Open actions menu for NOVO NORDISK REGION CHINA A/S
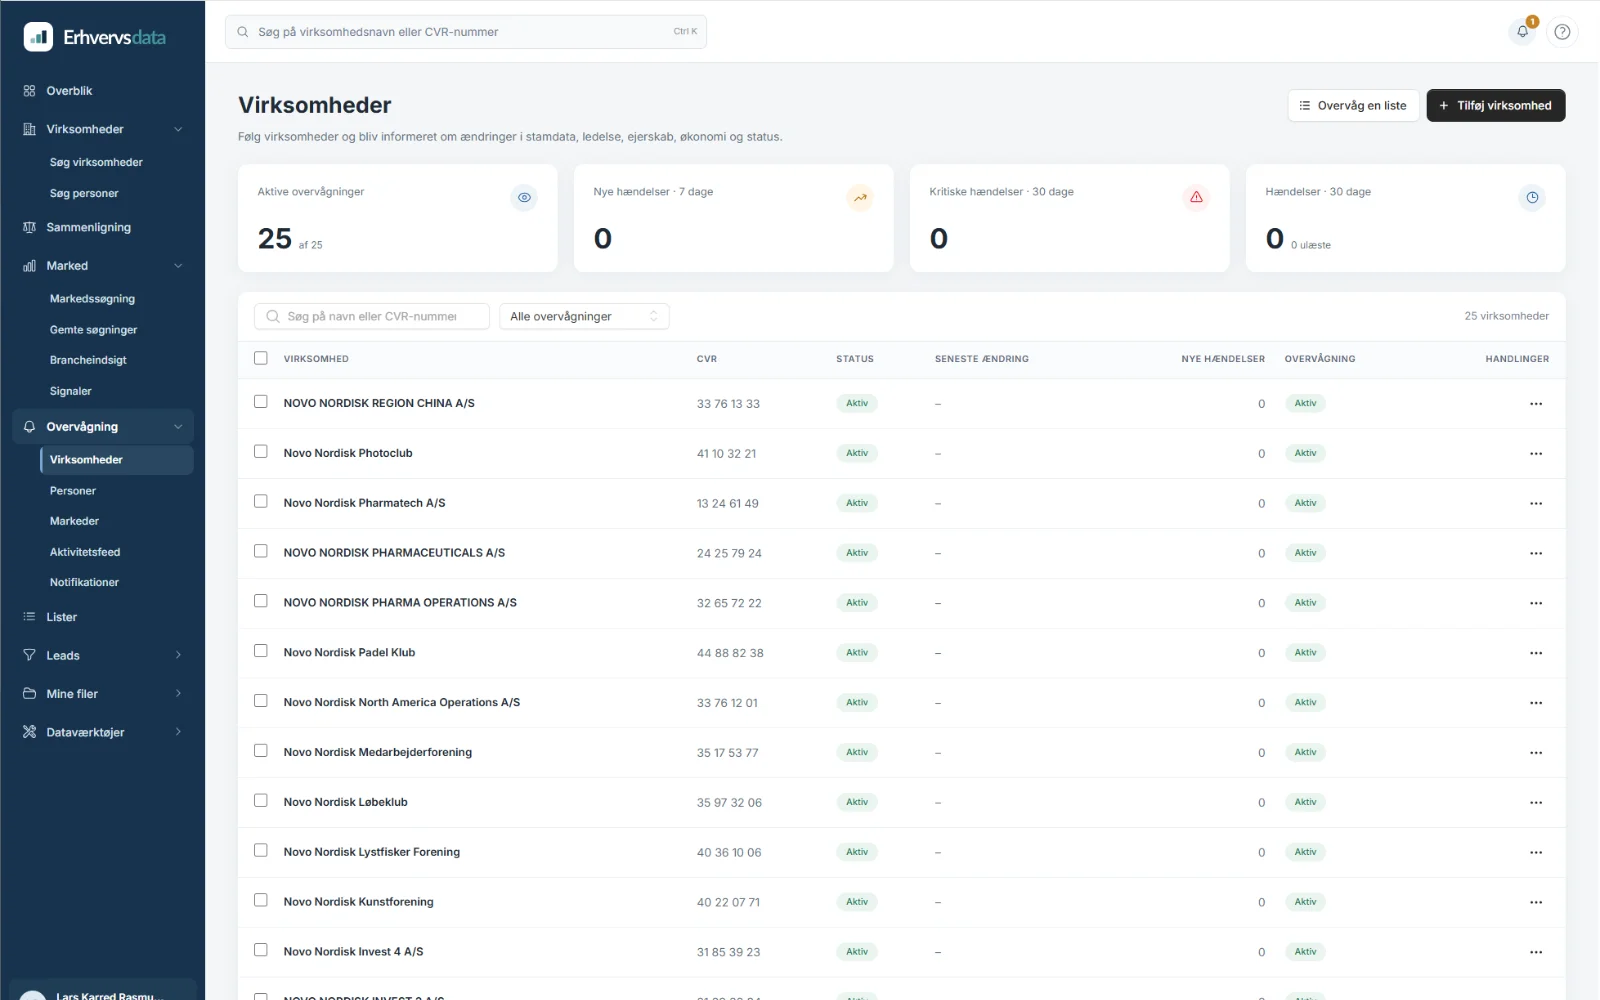Viewport: 1600px width, 1000px height. coord(1536,404)
